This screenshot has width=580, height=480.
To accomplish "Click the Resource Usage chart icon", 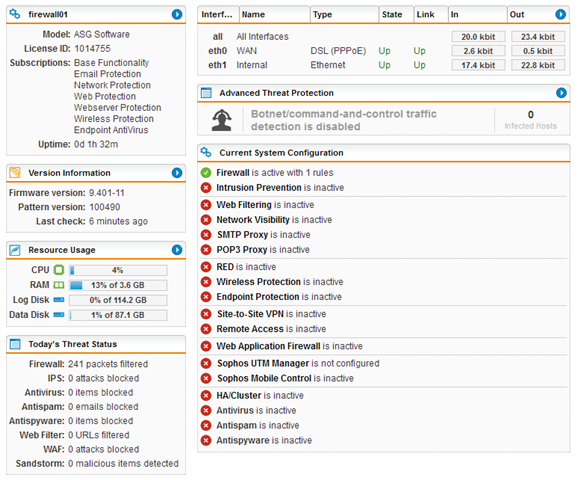I will tap(15, 250).
